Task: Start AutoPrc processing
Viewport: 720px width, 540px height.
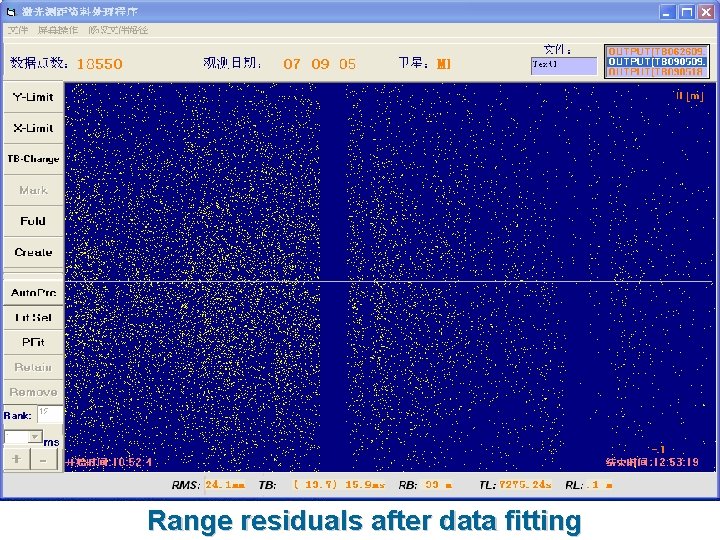Action: click(33, 292)
